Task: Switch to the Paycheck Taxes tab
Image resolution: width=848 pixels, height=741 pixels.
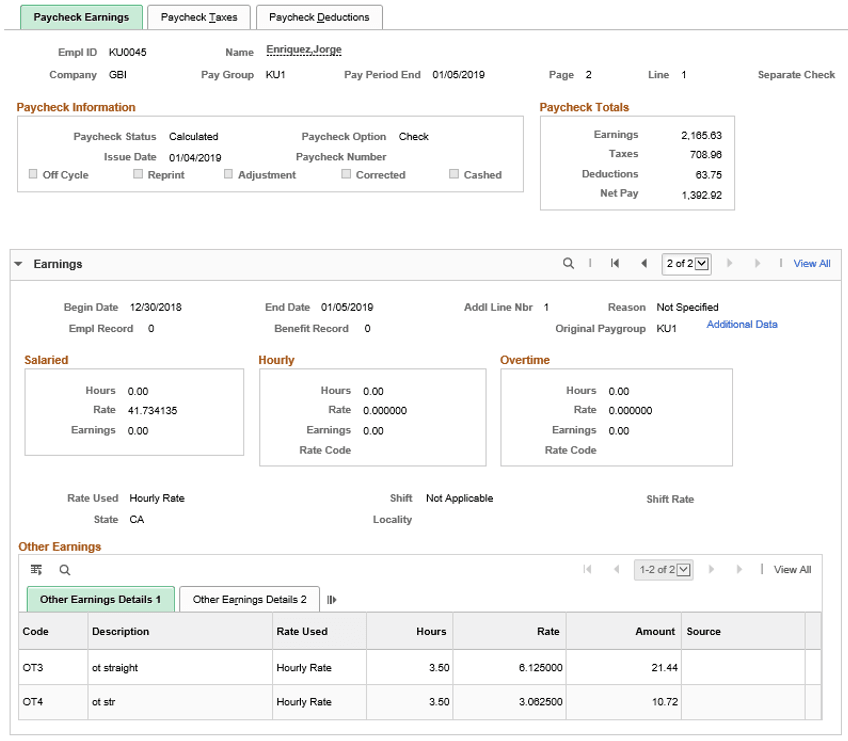Action: [x=199, y=17]
